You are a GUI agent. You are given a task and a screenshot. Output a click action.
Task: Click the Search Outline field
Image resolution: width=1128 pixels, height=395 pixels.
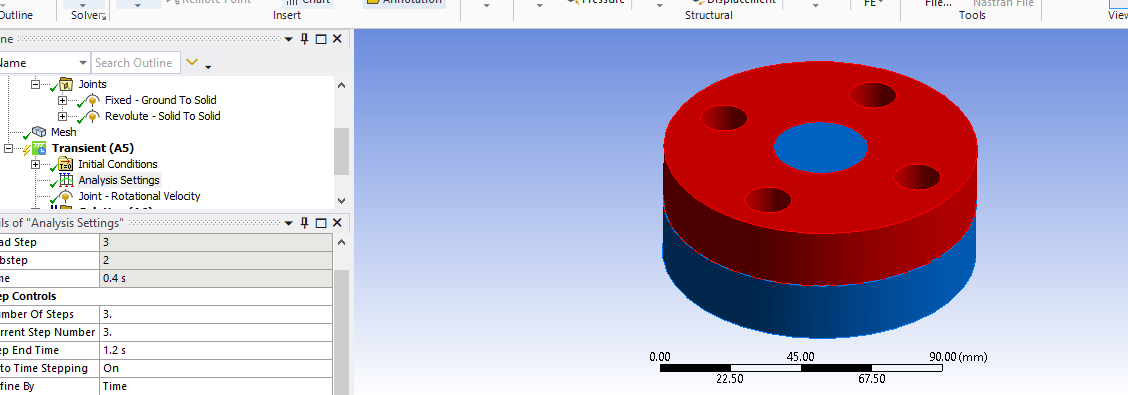click(x=135, y=63)
